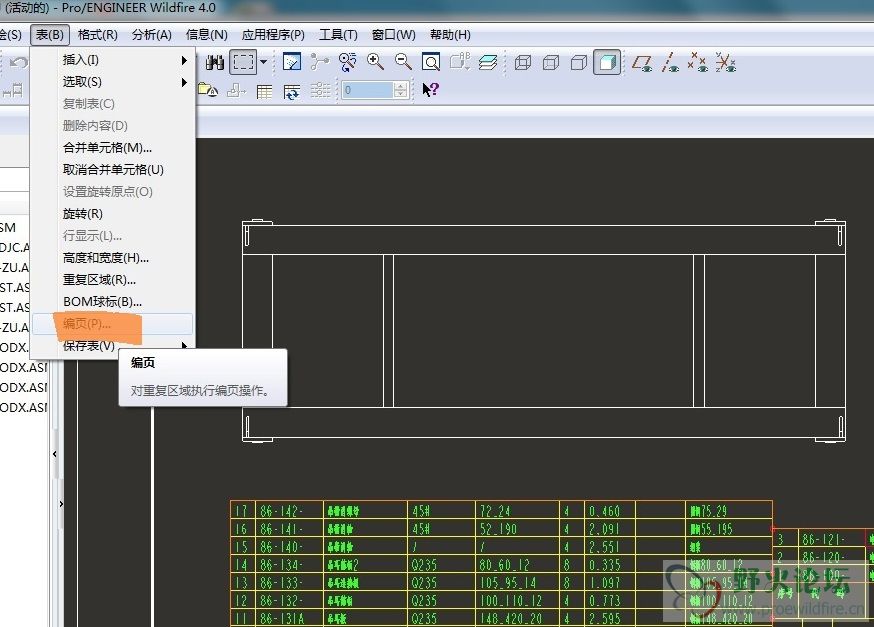Image resolution: width=874 pixels, height=627 pixels.
Task: Open the 工具(T) menu
Action: (338, 35)
